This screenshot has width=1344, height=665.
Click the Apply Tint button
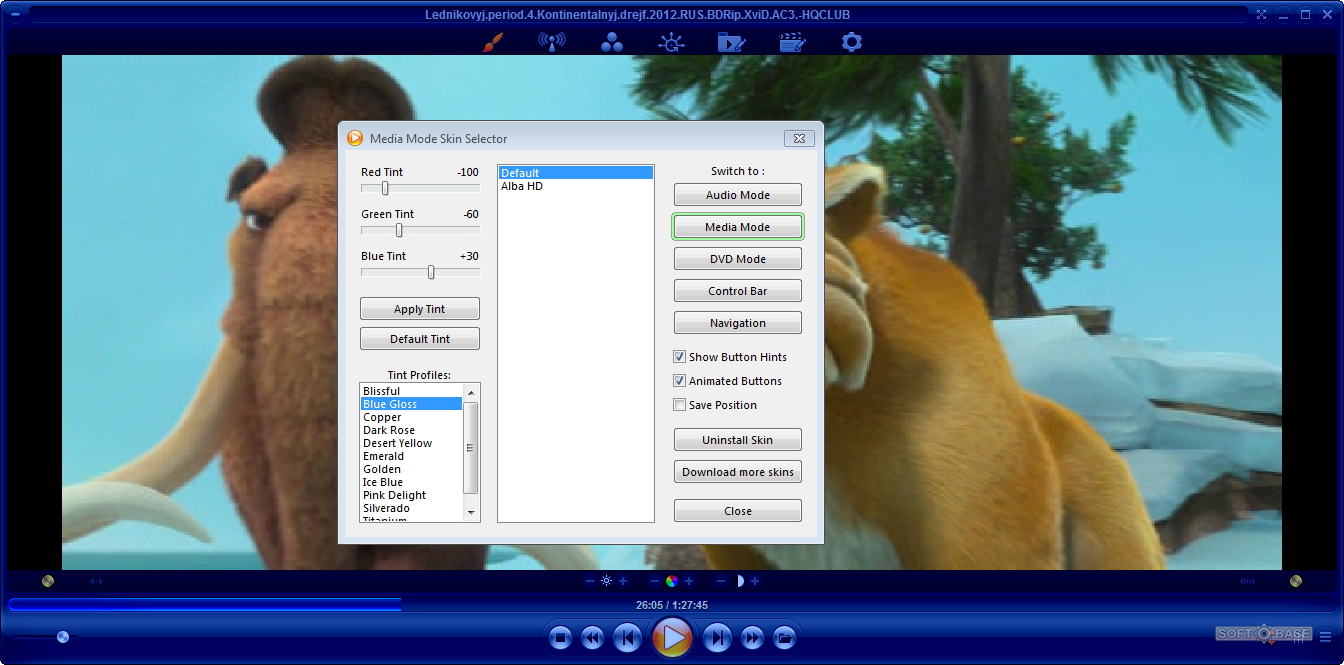click(420, 309)
